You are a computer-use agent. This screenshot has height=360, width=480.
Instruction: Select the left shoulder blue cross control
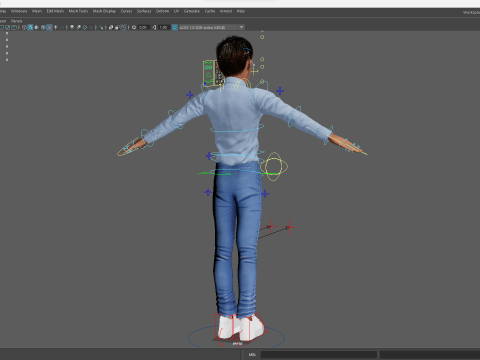click(190, 95)
